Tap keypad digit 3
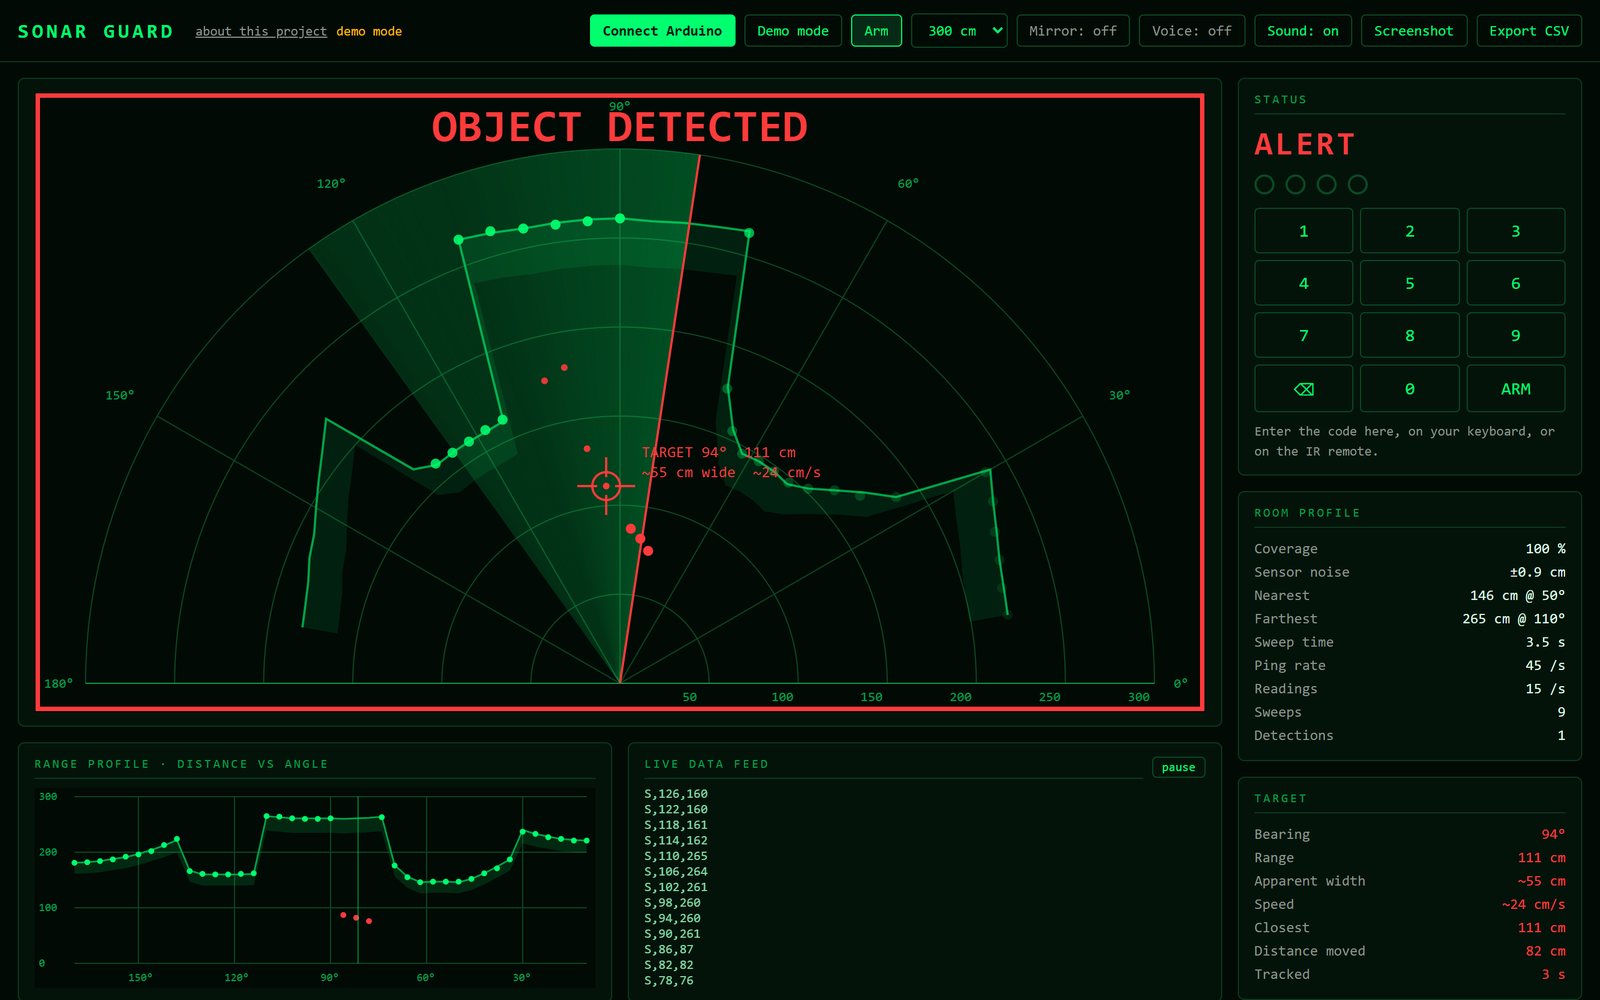1600x1000 pixels. (1516, 231)
